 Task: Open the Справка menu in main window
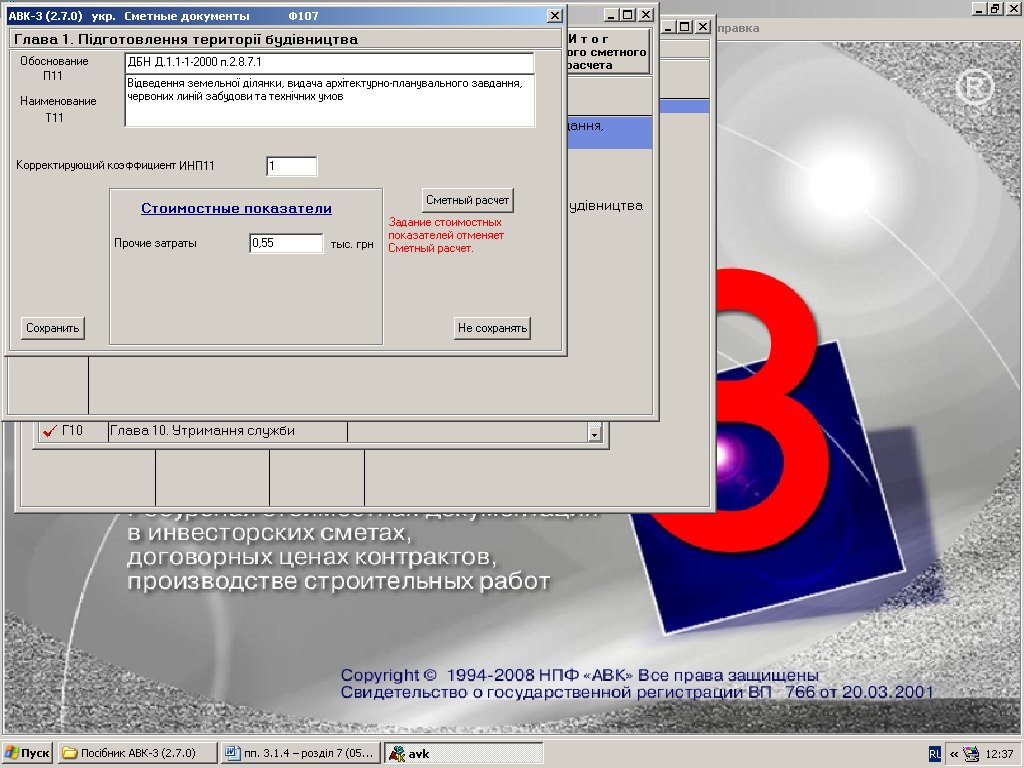coord(738,28)
